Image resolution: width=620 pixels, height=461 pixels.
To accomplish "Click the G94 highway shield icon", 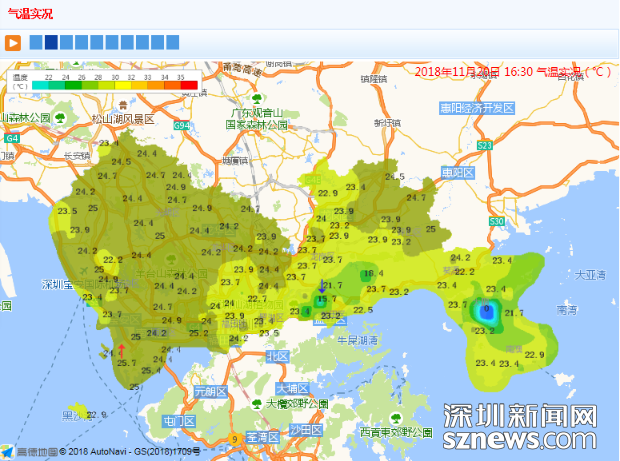I will coord(180,126).
